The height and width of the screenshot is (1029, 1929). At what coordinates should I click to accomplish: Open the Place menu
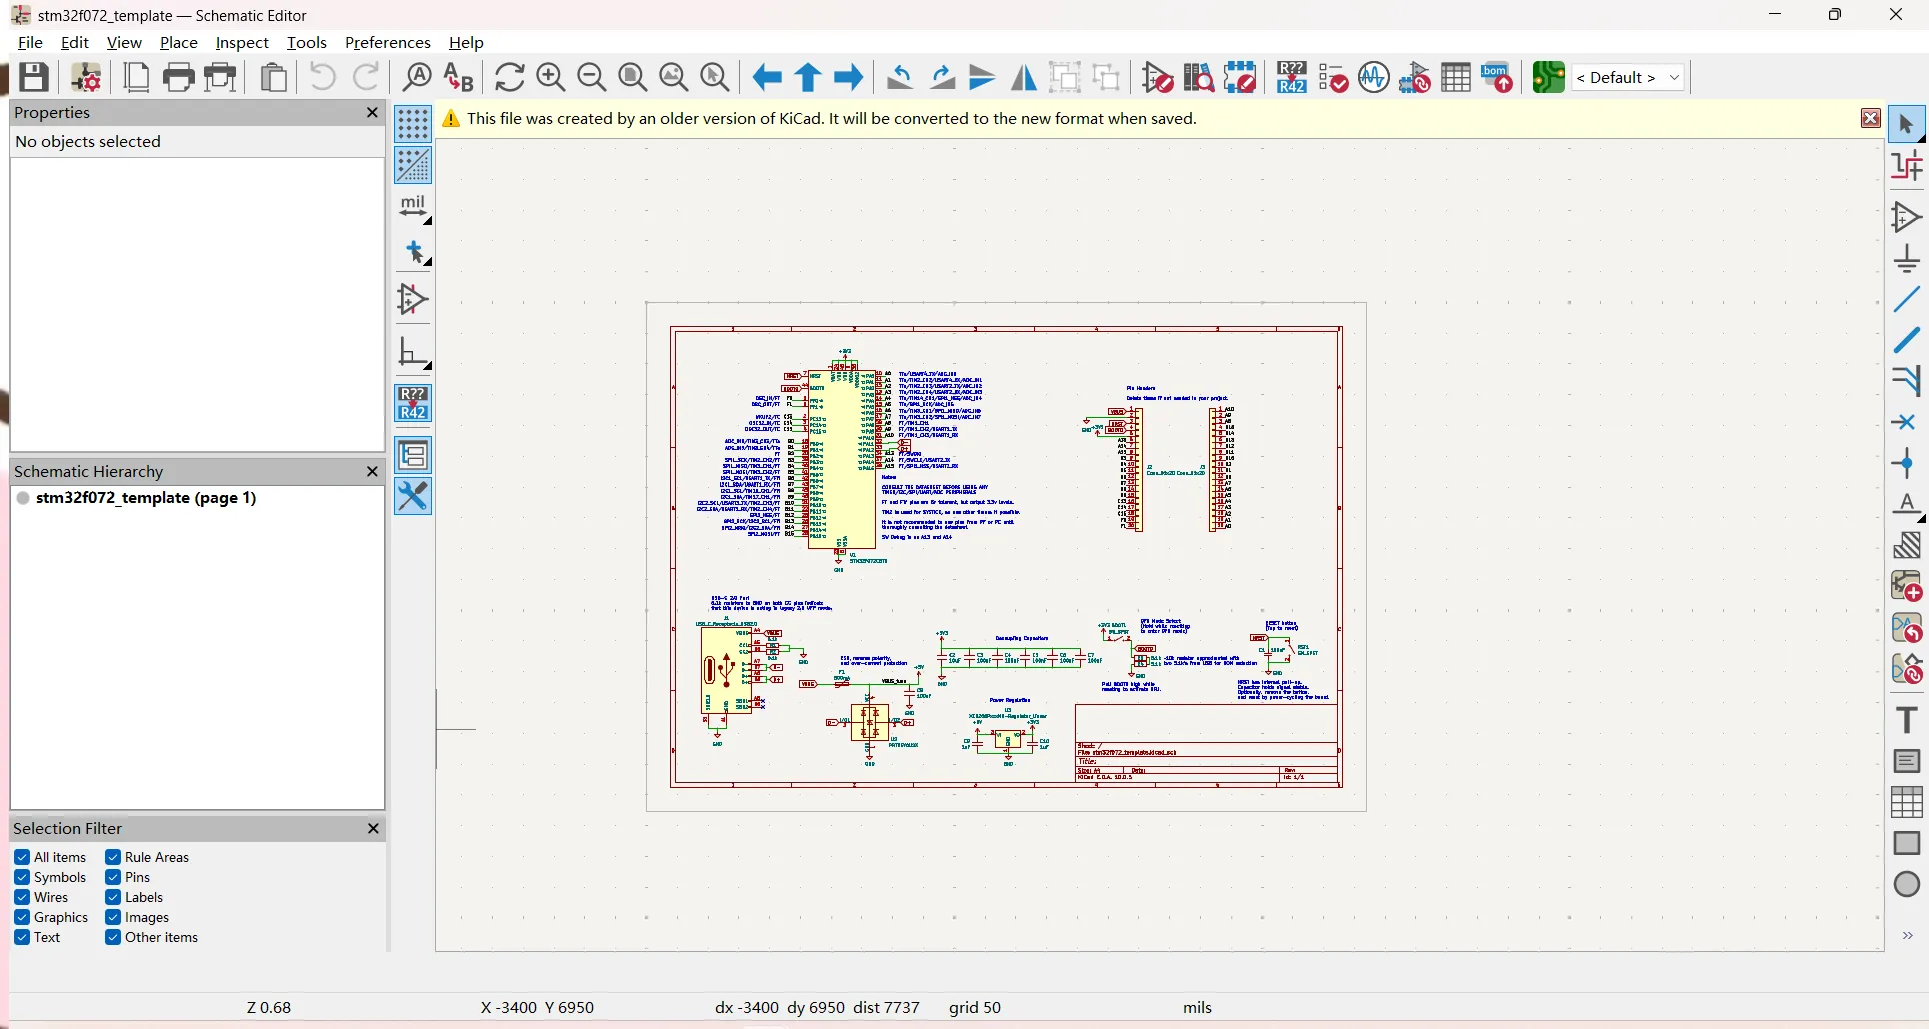pyautogui.click(x=179, y=42)
